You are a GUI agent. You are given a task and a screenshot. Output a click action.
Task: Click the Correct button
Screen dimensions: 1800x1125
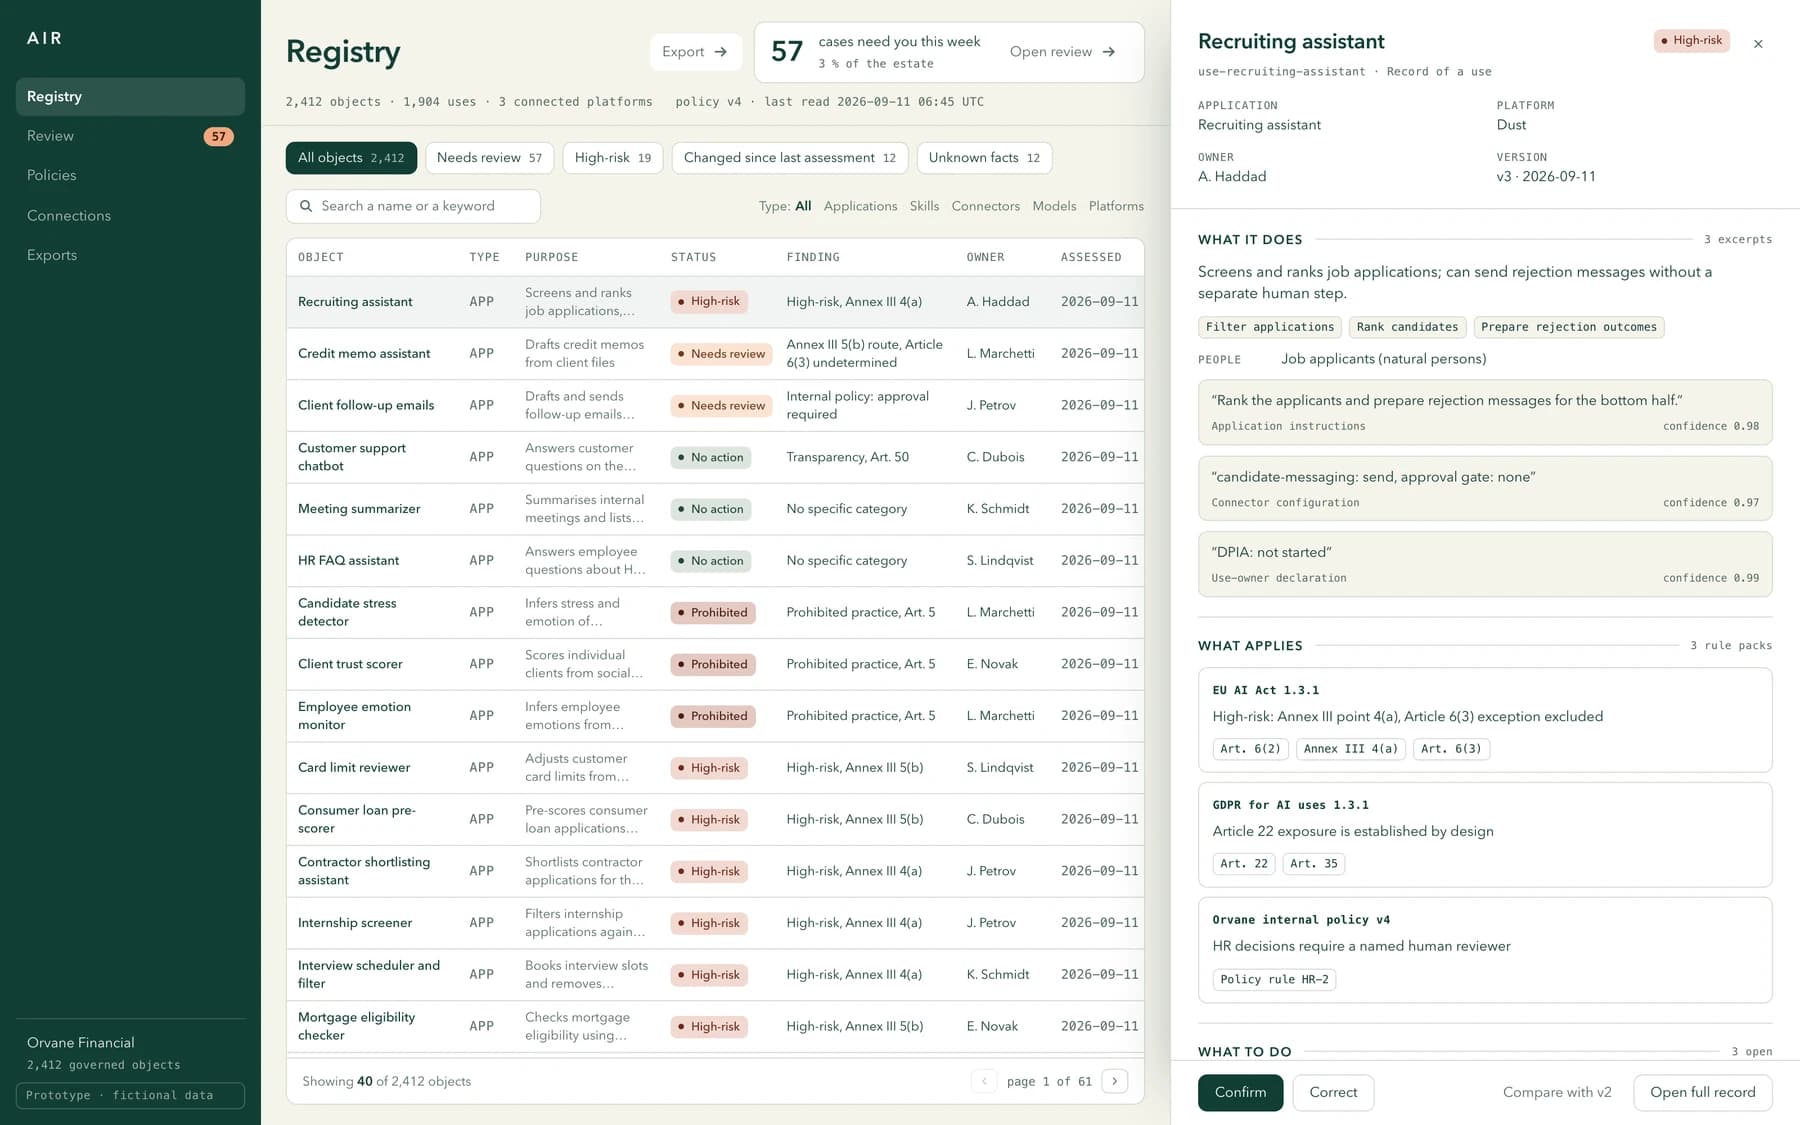(x=1333, y=1092)
